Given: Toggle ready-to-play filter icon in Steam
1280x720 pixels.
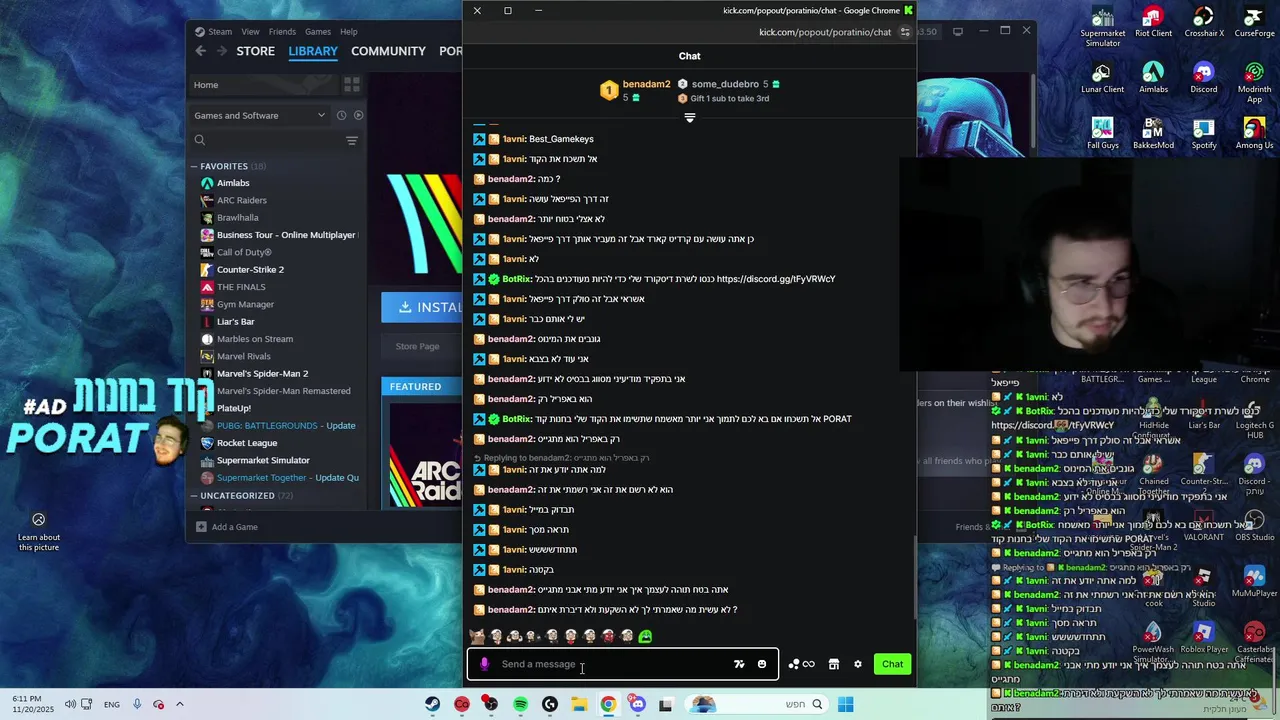Looking at the screenshot, I should coord(358,115).
